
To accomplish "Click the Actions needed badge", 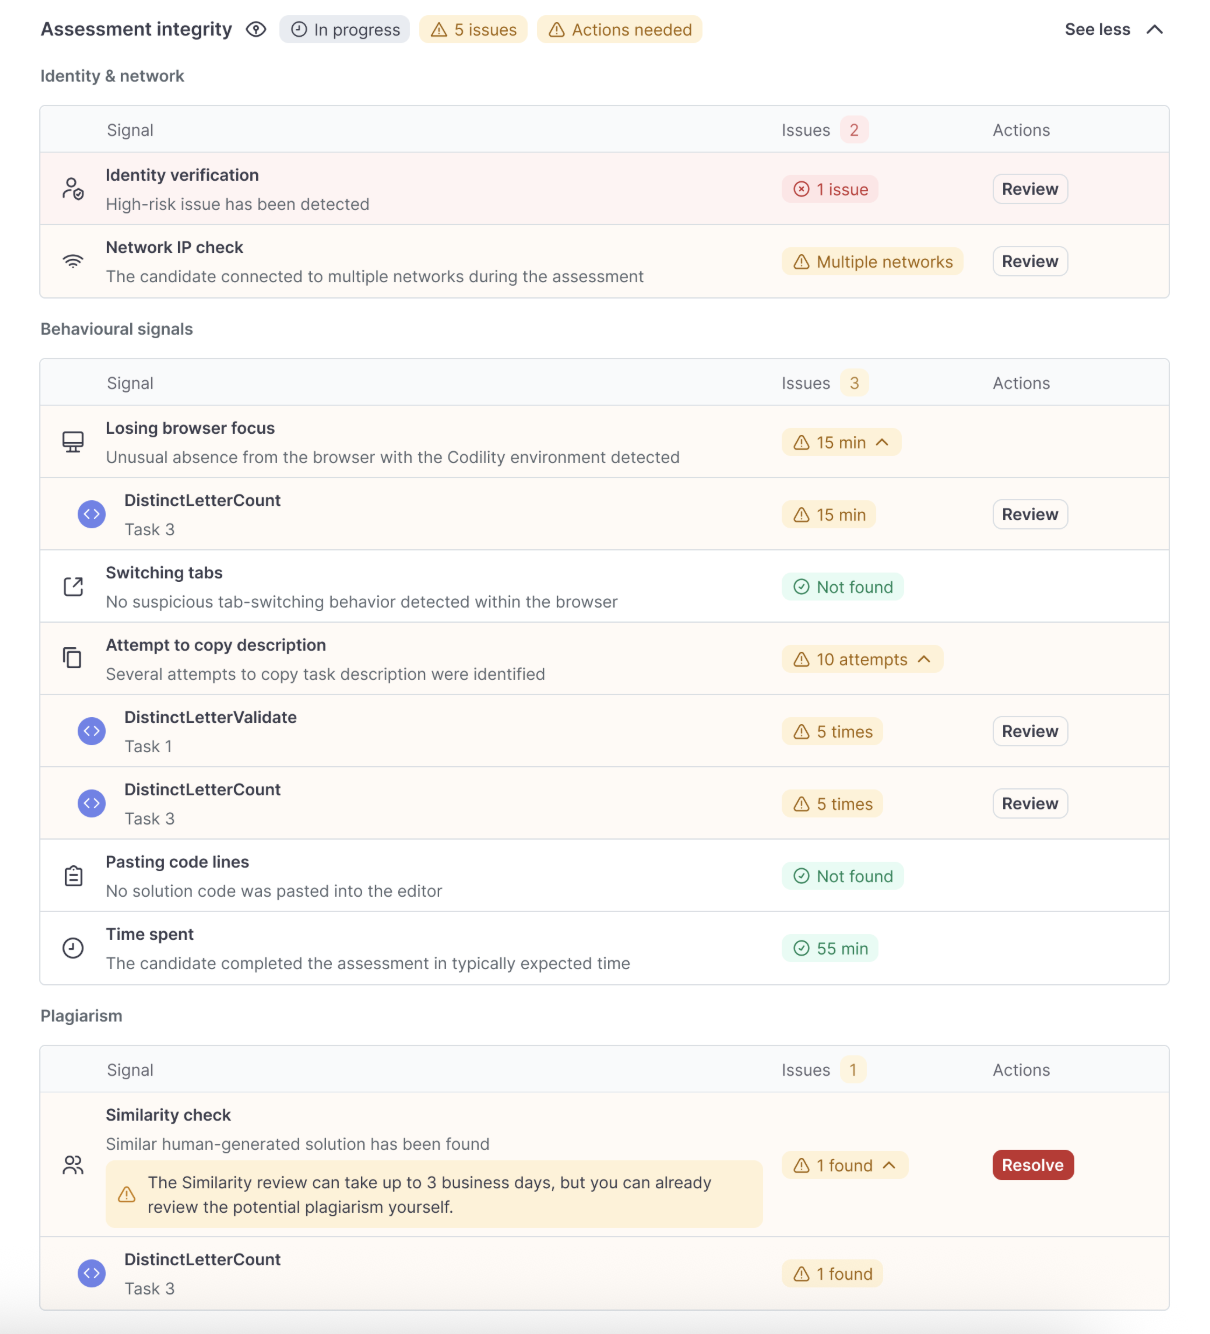I will (x=619, y=30).
